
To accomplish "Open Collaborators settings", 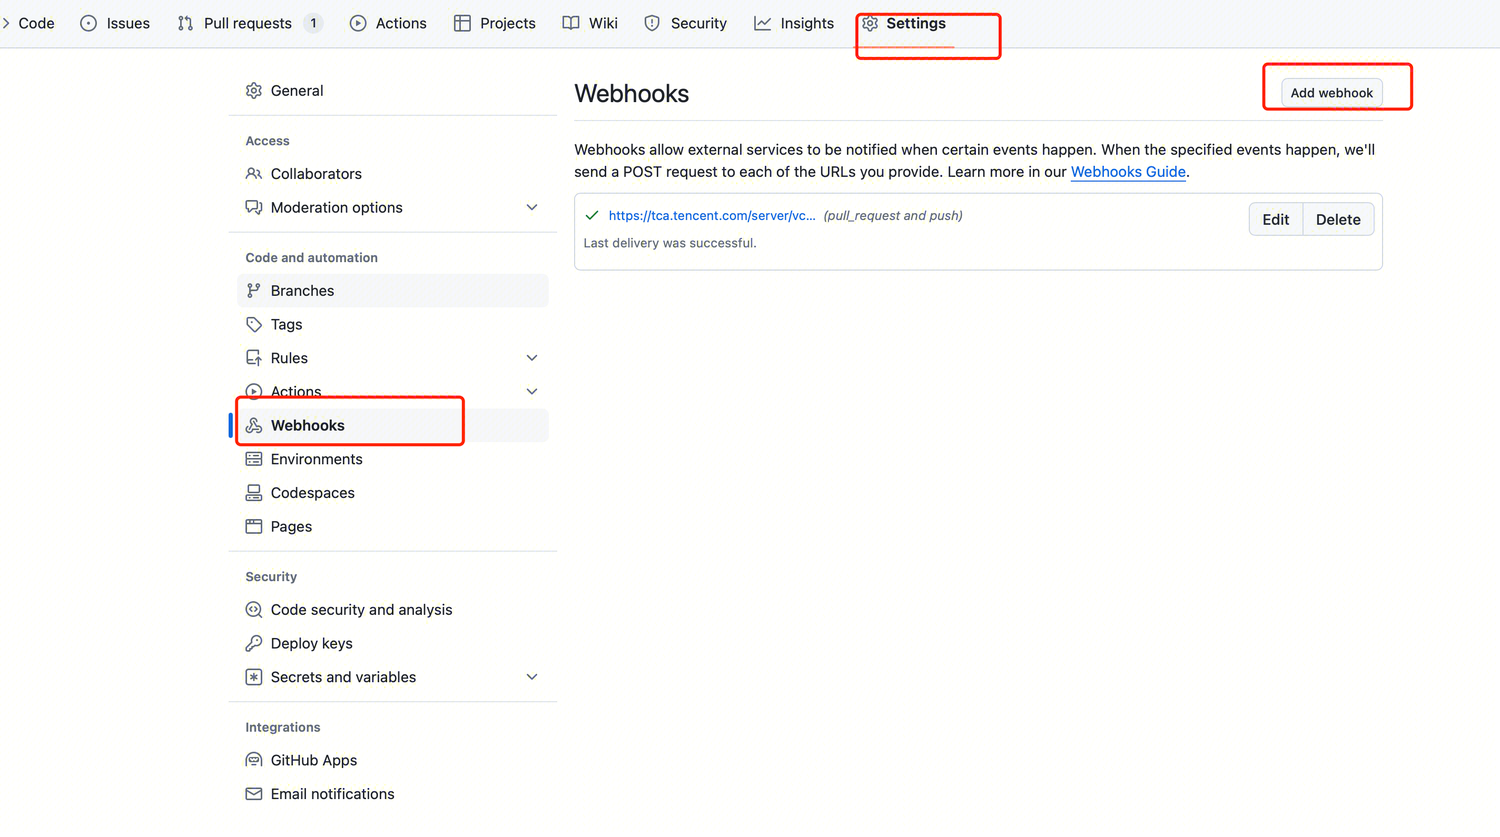I will [393, 173].
